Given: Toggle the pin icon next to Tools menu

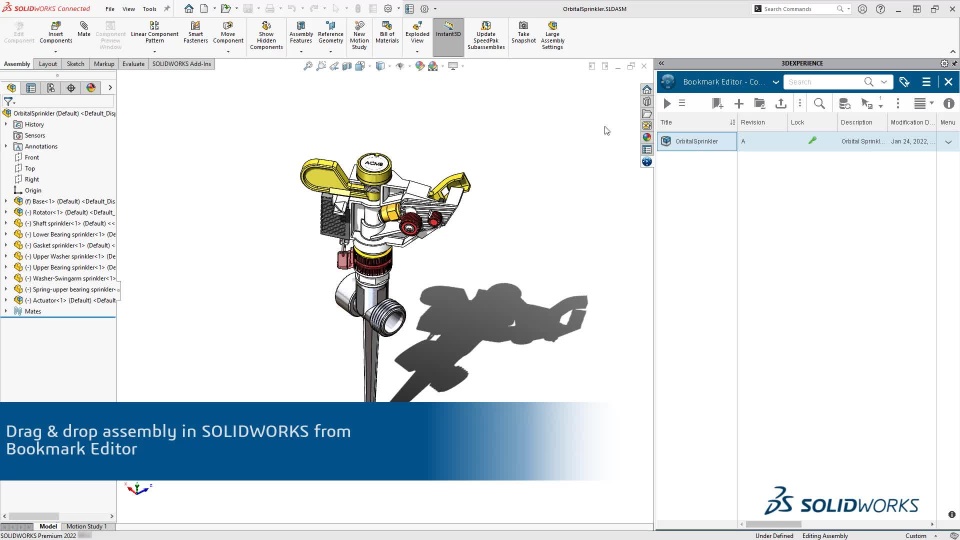Looking at the screenshot, I should click(167, 9).
